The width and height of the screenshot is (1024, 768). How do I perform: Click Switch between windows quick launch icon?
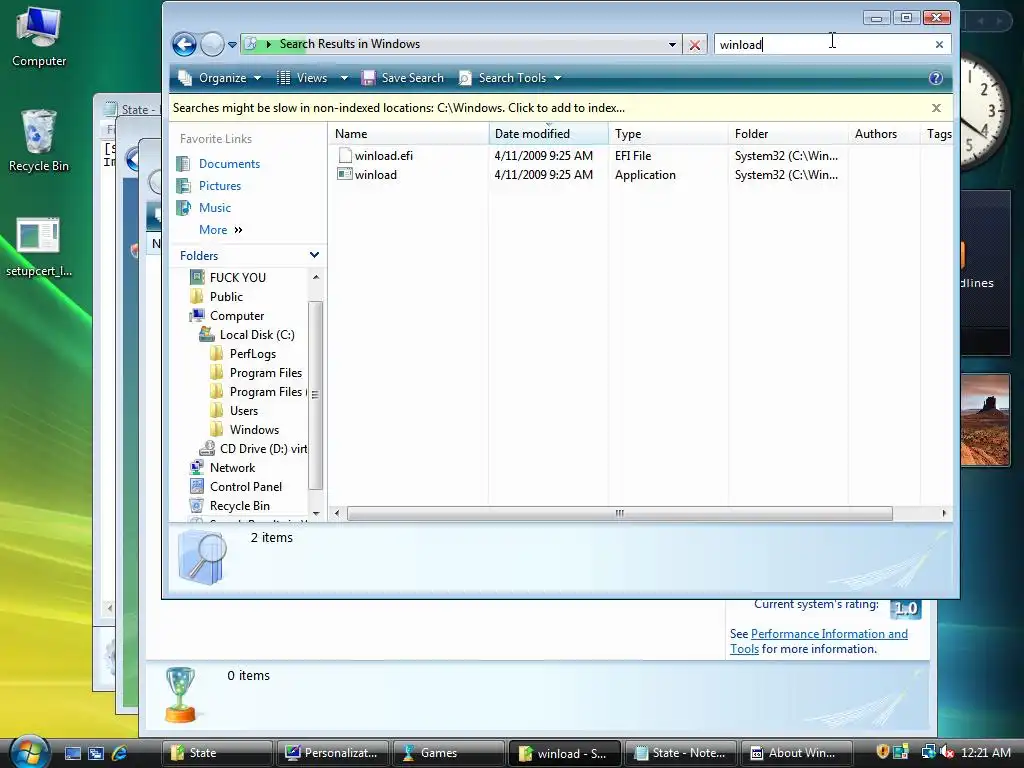[x=96, y=753]
